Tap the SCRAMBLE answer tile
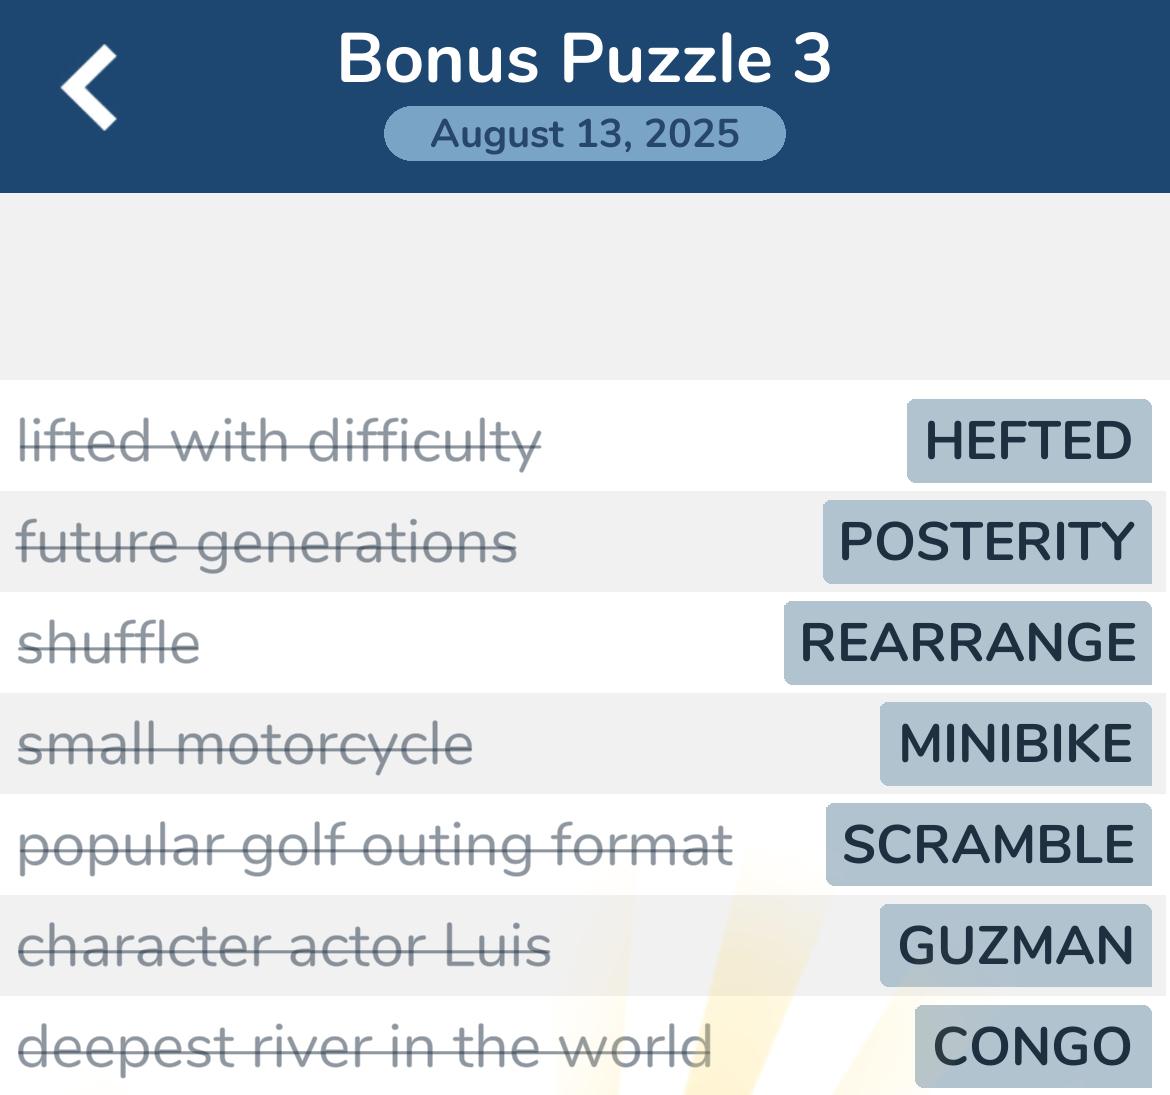This screenshot has height=1095, width=1170. click(988, 845)
